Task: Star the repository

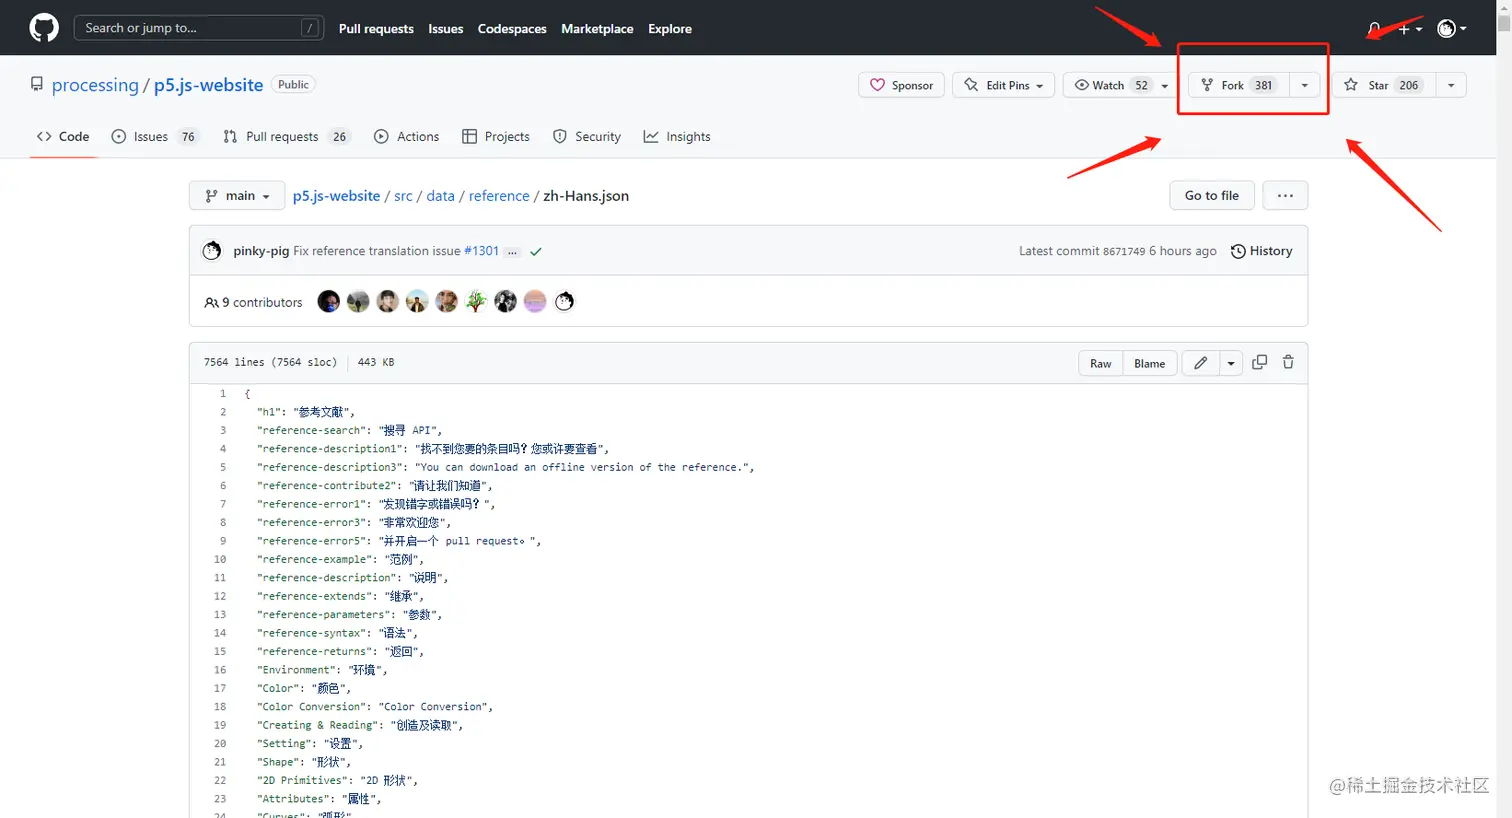Action: (1384, 85)
